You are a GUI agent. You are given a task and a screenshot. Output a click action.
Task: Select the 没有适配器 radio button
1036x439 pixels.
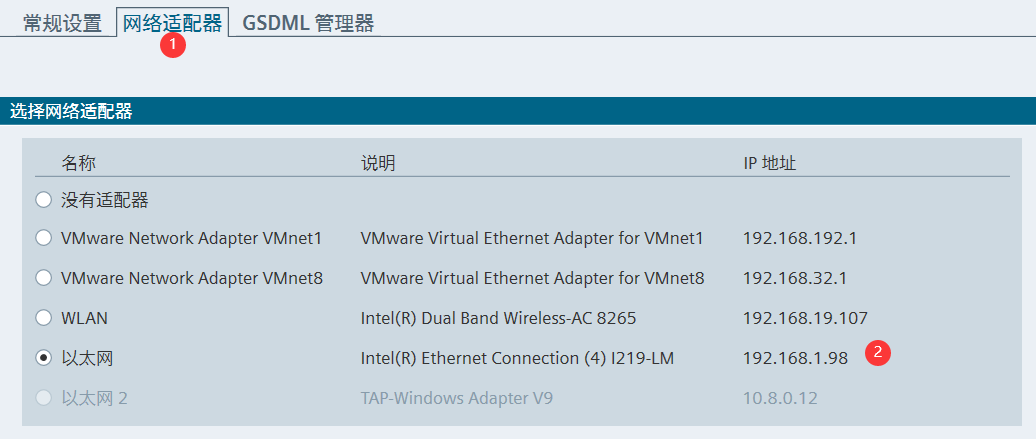(44, 200)
